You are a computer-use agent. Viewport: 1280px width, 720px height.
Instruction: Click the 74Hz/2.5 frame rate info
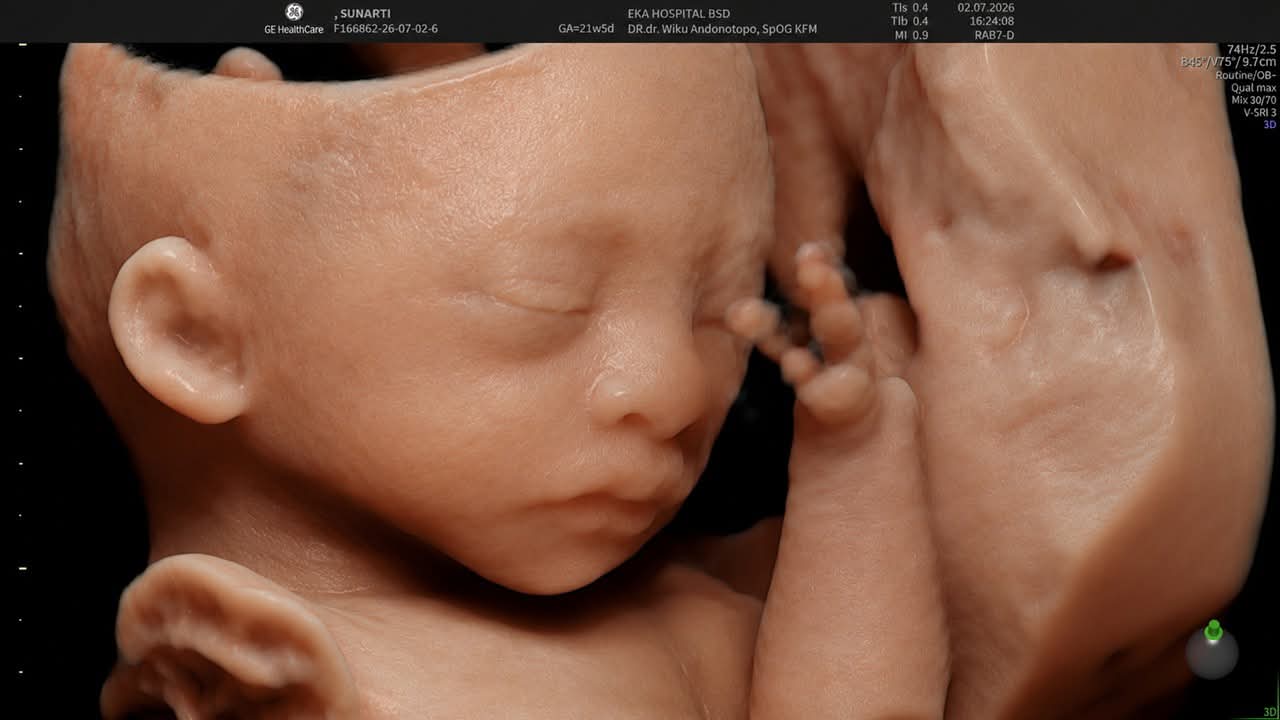tap(1252, 49)
